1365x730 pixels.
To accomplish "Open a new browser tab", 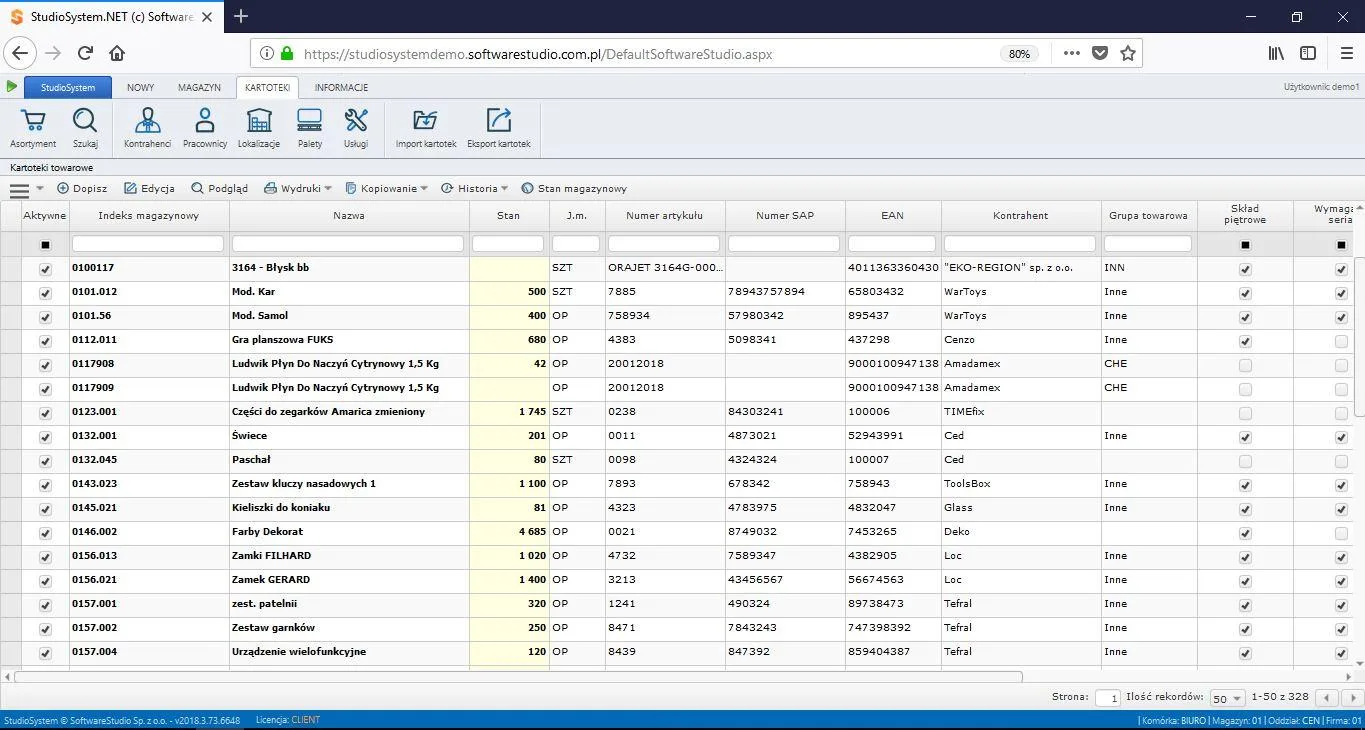I will (x=241, y=16).
